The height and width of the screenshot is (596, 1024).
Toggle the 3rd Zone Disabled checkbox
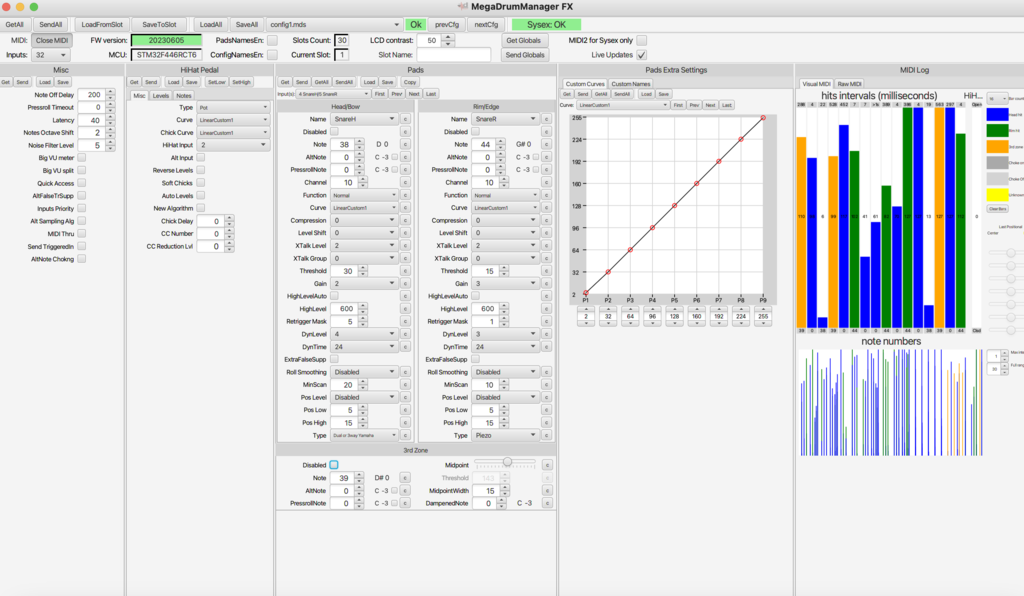[x=334, y=465]
